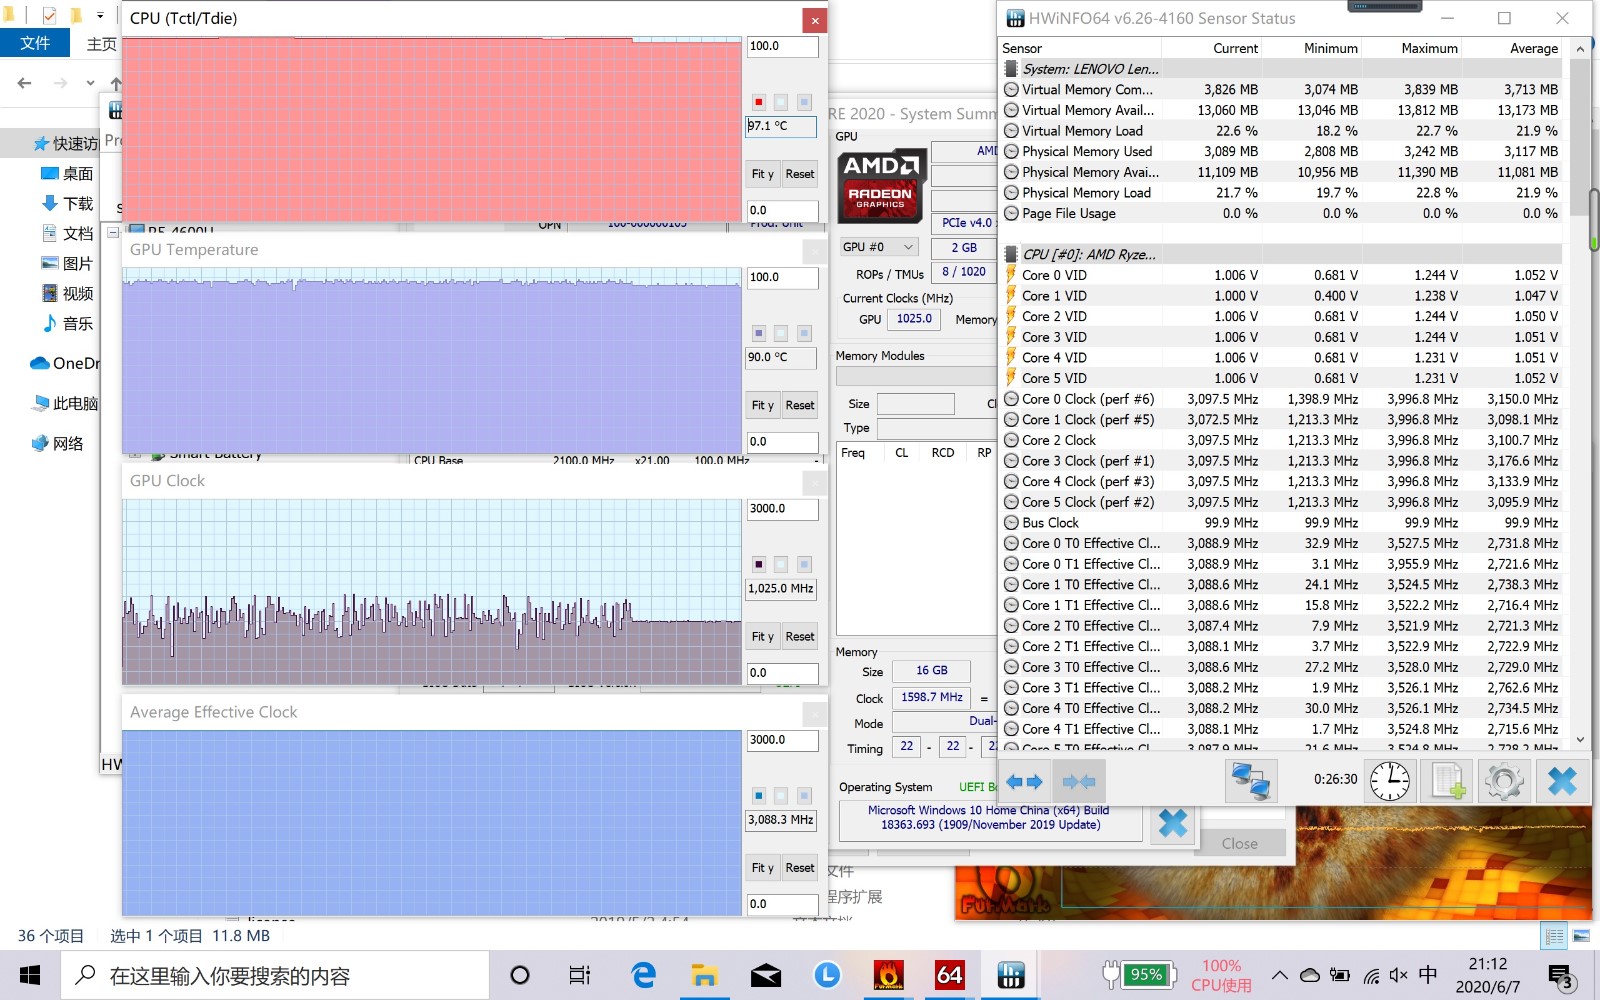
Task: Open Wi-Fi network tray icon
Action: pyautogui.click(x=1371, y=975)
